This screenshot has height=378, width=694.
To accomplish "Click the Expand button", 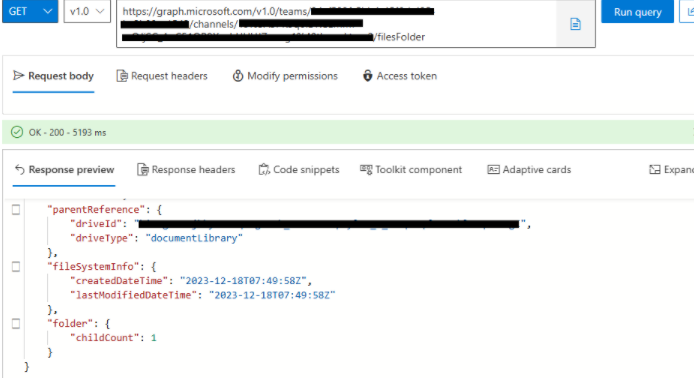I will coord(671,170).
